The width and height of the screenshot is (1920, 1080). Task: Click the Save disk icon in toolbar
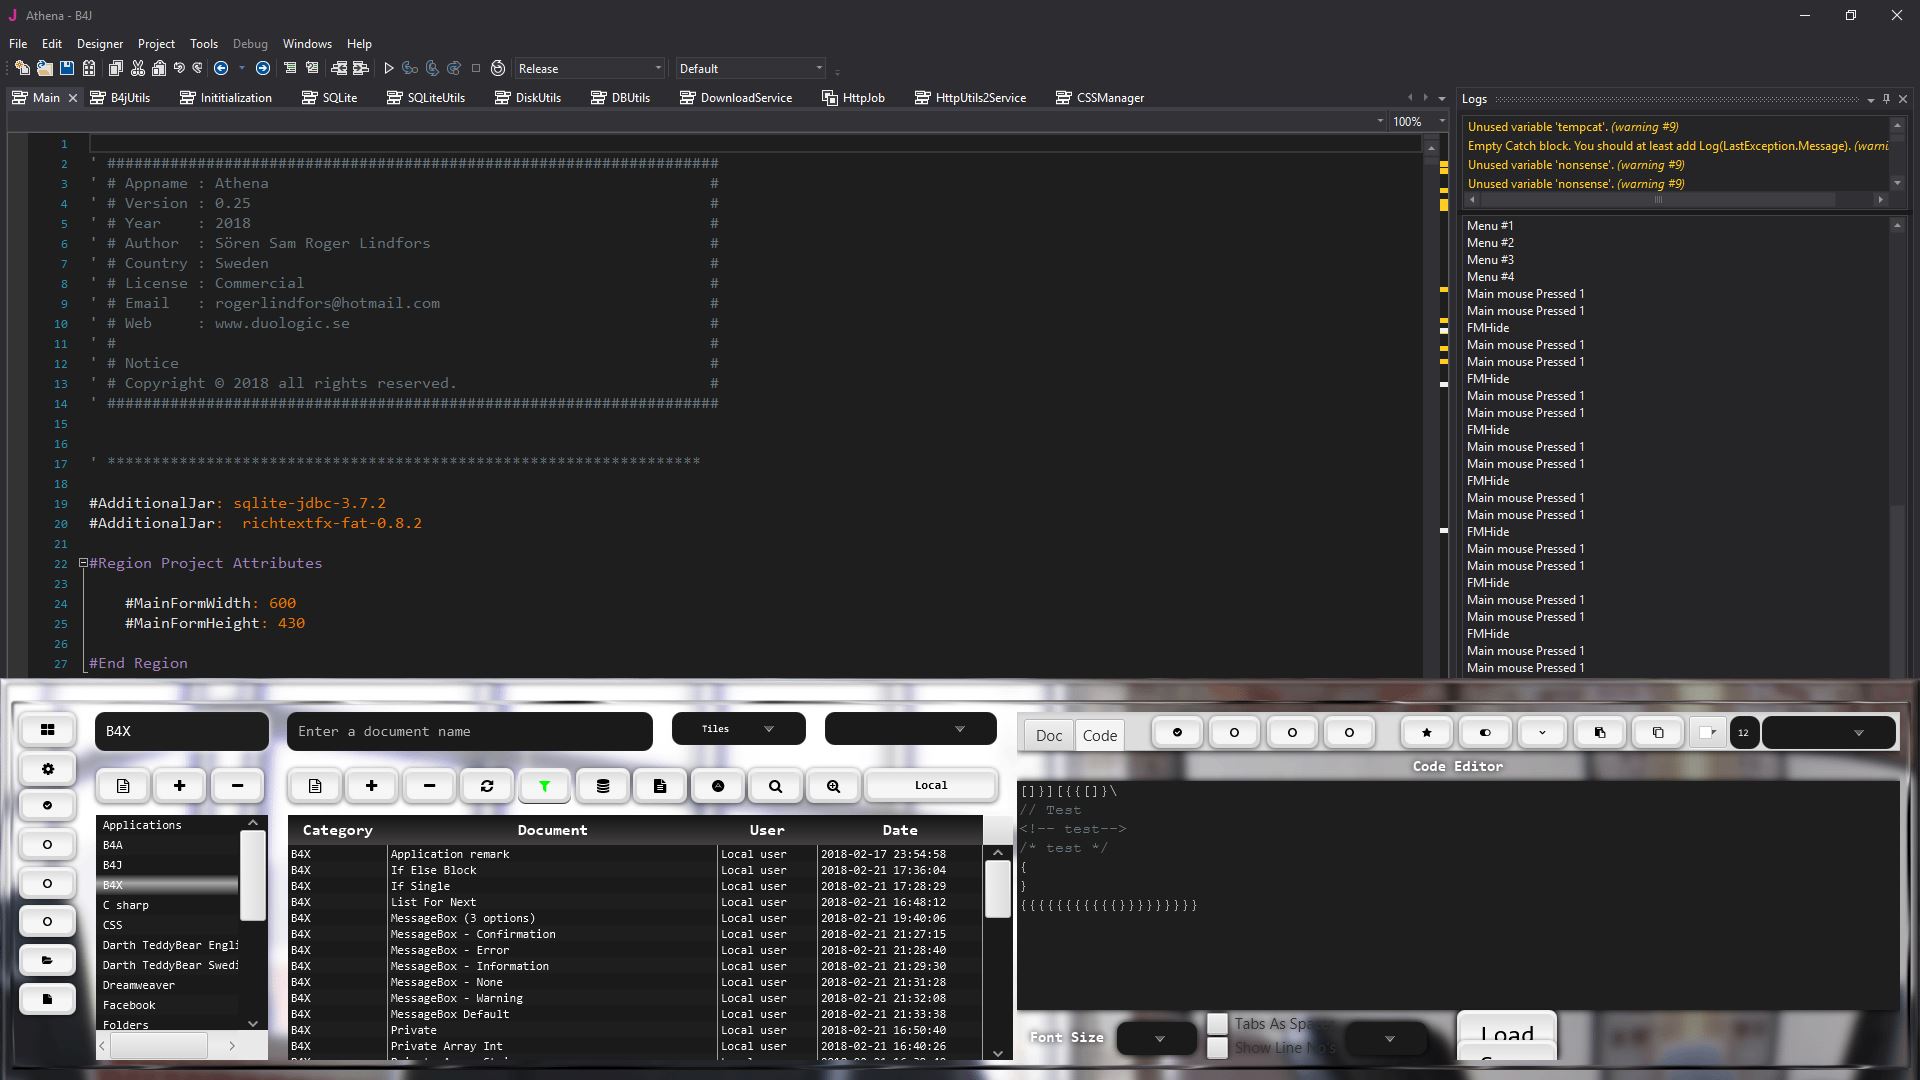pyautogui.click(x=67, y=69)
